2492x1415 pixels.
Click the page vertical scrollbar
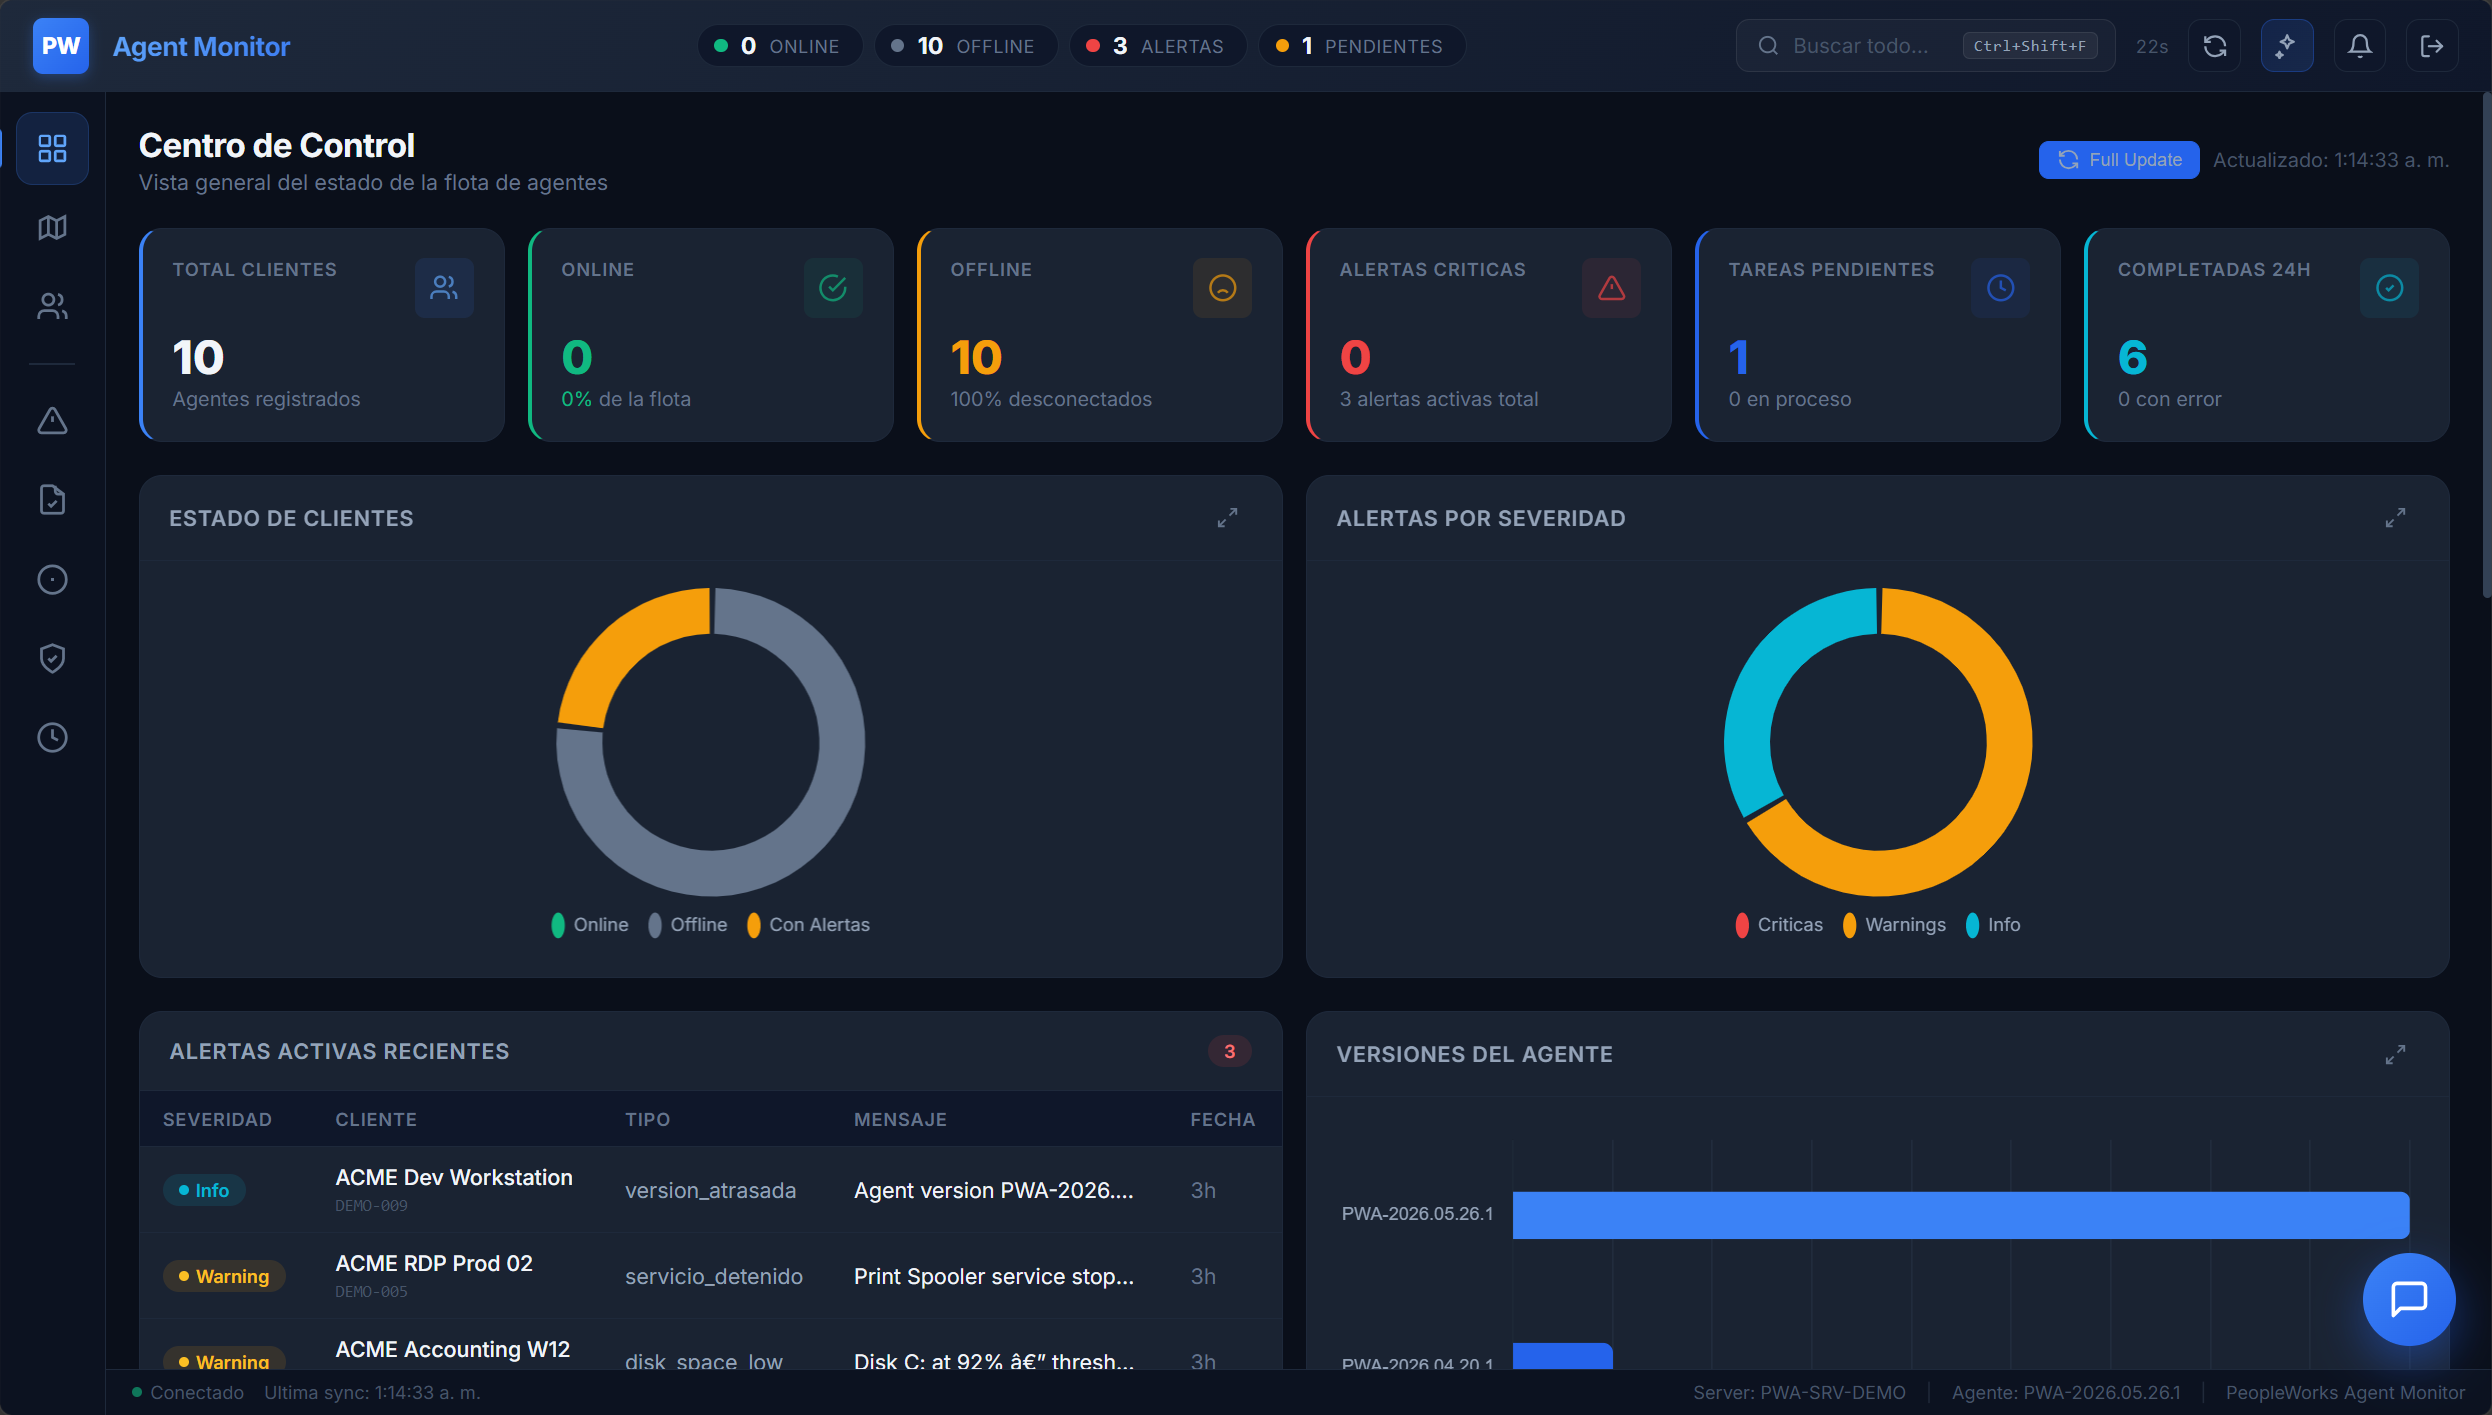(2486, 345)
